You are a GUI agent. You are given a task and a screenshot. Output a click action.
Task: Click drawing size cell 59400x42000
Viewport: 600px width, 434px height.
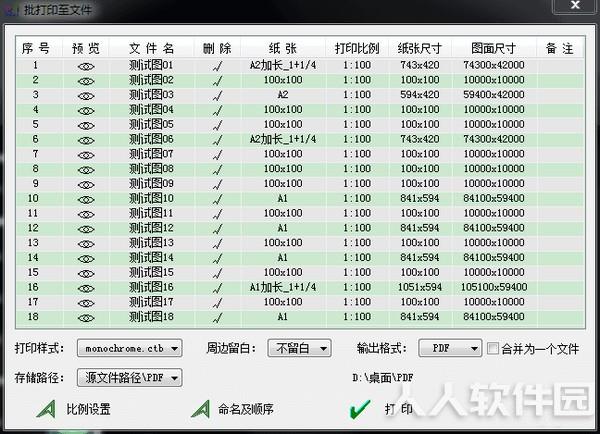[494, 95]
